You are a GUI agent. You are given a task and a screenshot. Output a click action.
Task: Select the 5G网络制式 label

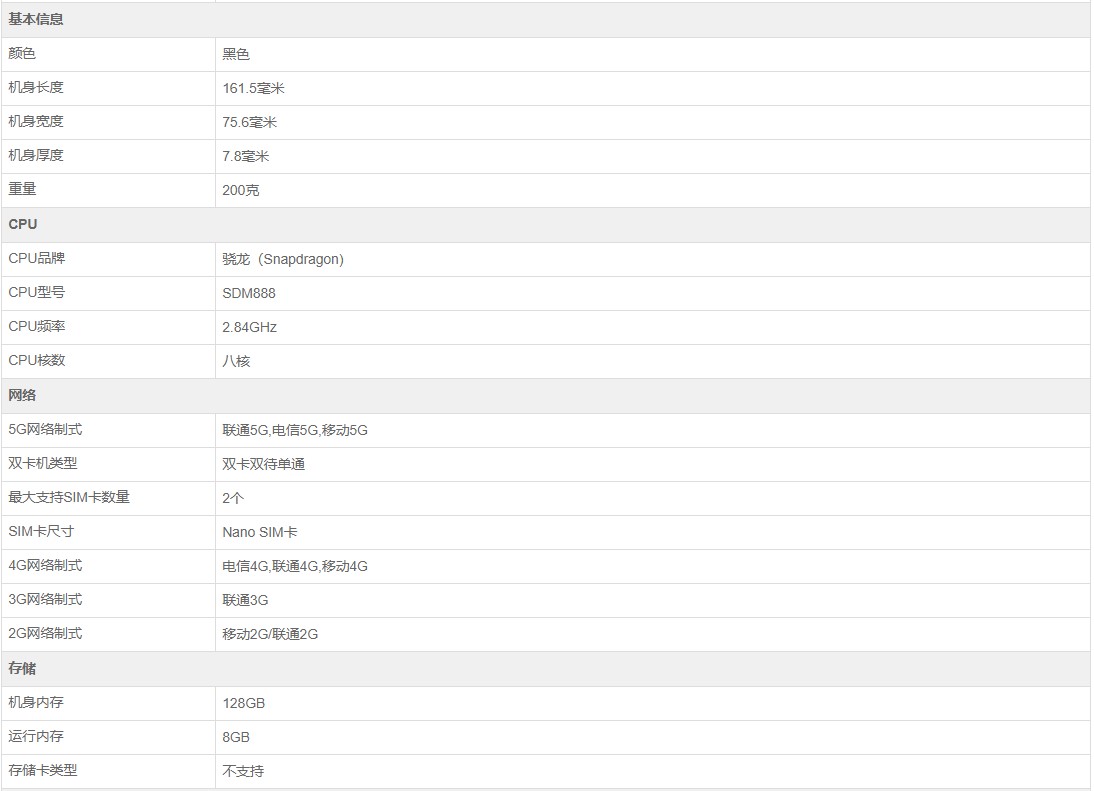click(x=45, y=430)
